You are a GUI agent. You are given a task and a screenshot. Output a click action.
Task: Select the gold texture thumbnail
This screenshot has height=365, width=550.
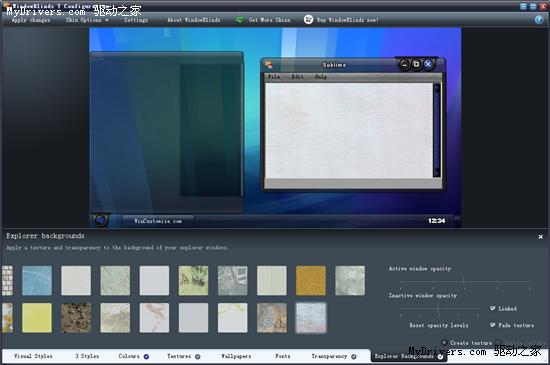[x=311, y=280]
